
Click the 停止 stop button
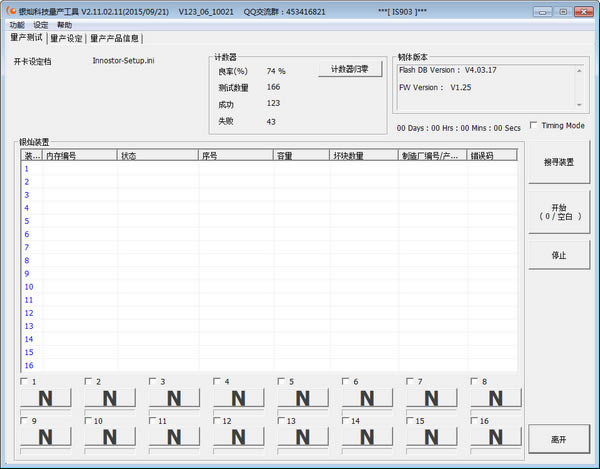[x=559, y=255]
